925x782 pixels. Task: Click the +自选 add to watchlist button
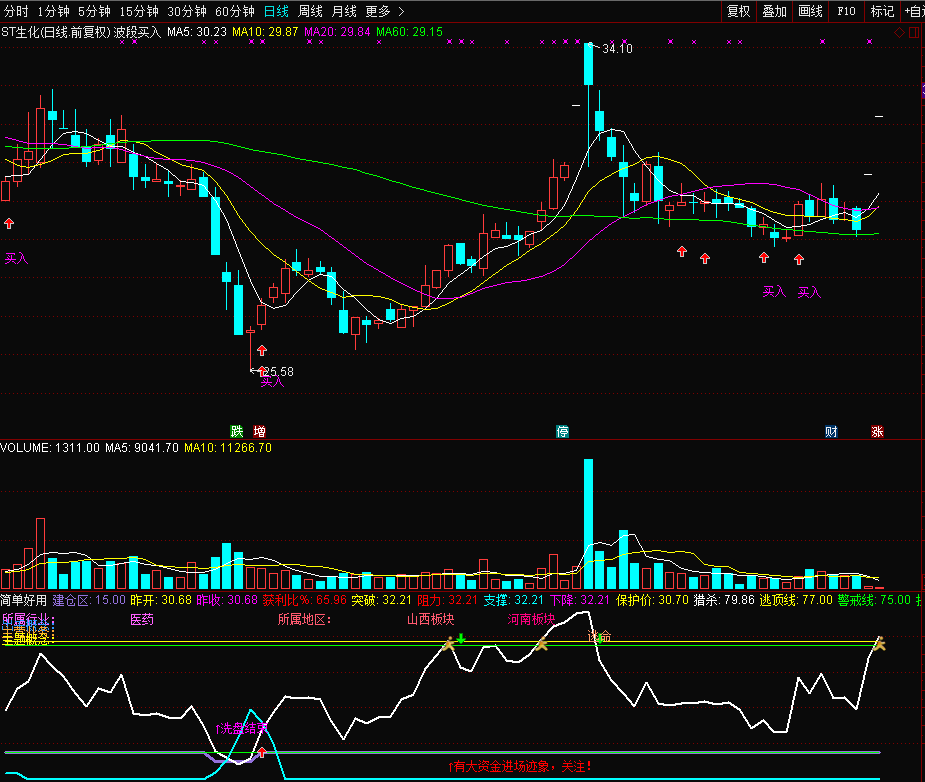[914, 11]
